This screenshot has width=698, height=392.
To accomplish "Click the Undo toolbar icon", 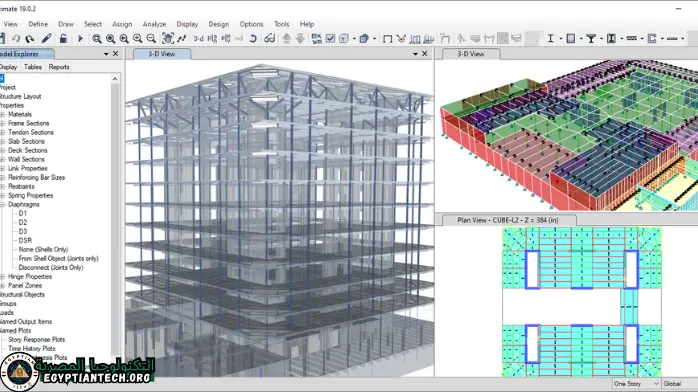I will [x=16, y=39].
